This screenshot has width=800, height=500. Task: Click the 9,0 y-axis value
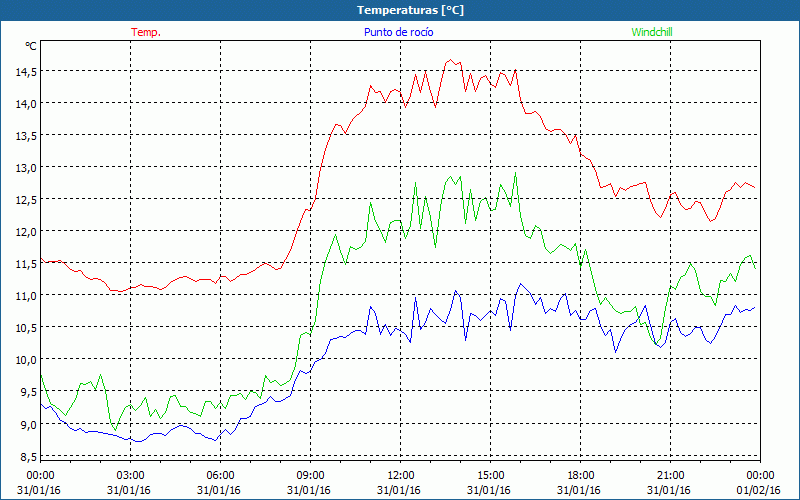point(28,424)
